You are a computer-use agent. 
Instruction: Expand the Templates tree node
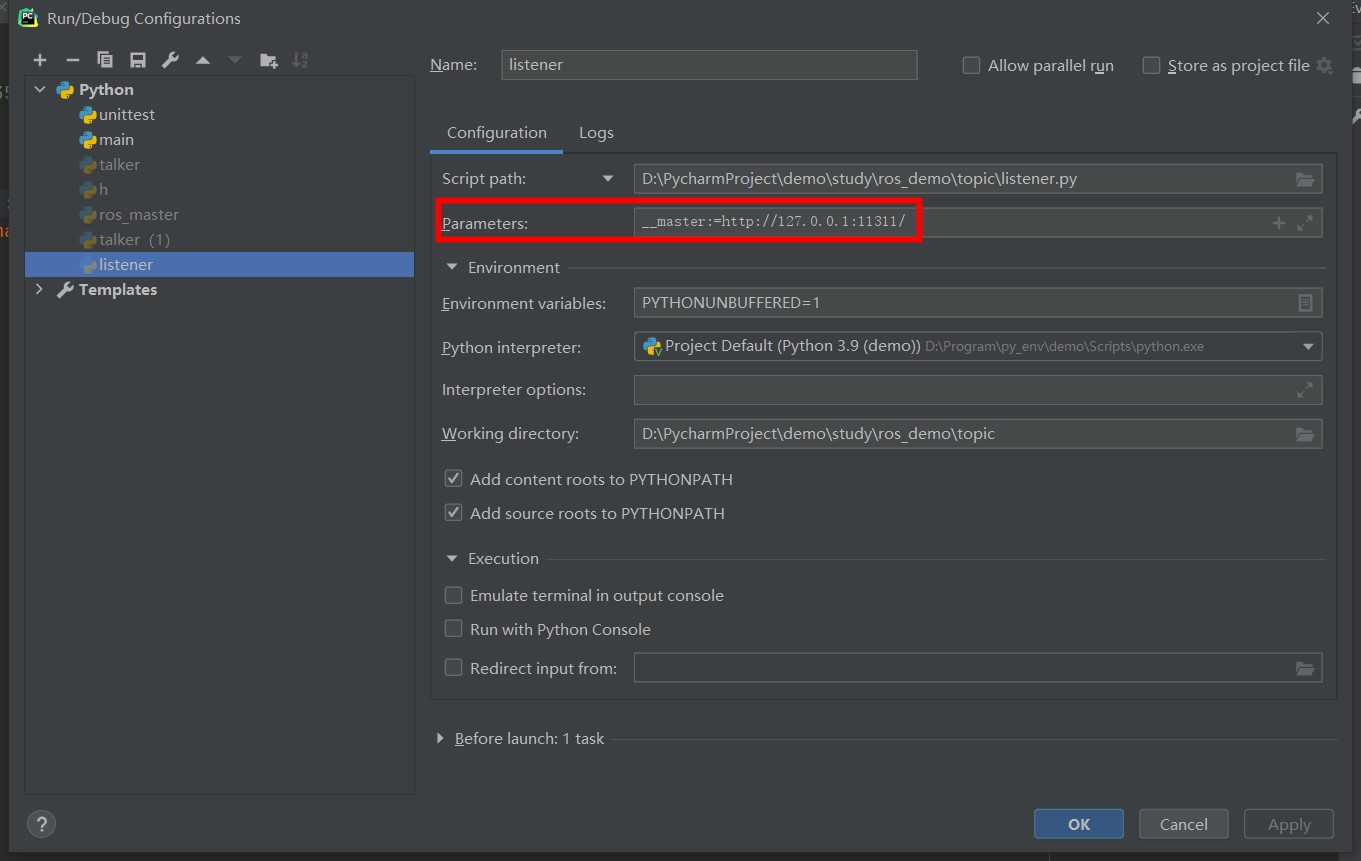(40, 290)
